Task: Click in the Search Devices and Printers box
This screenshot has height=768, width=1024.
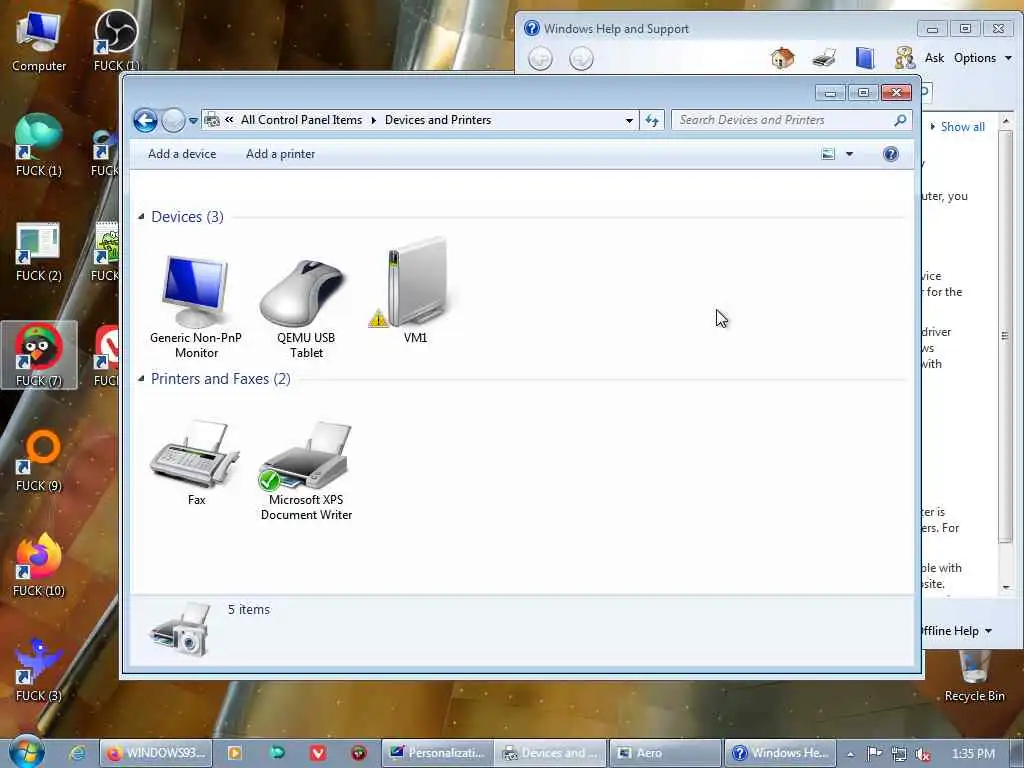Action: (784, 120)
